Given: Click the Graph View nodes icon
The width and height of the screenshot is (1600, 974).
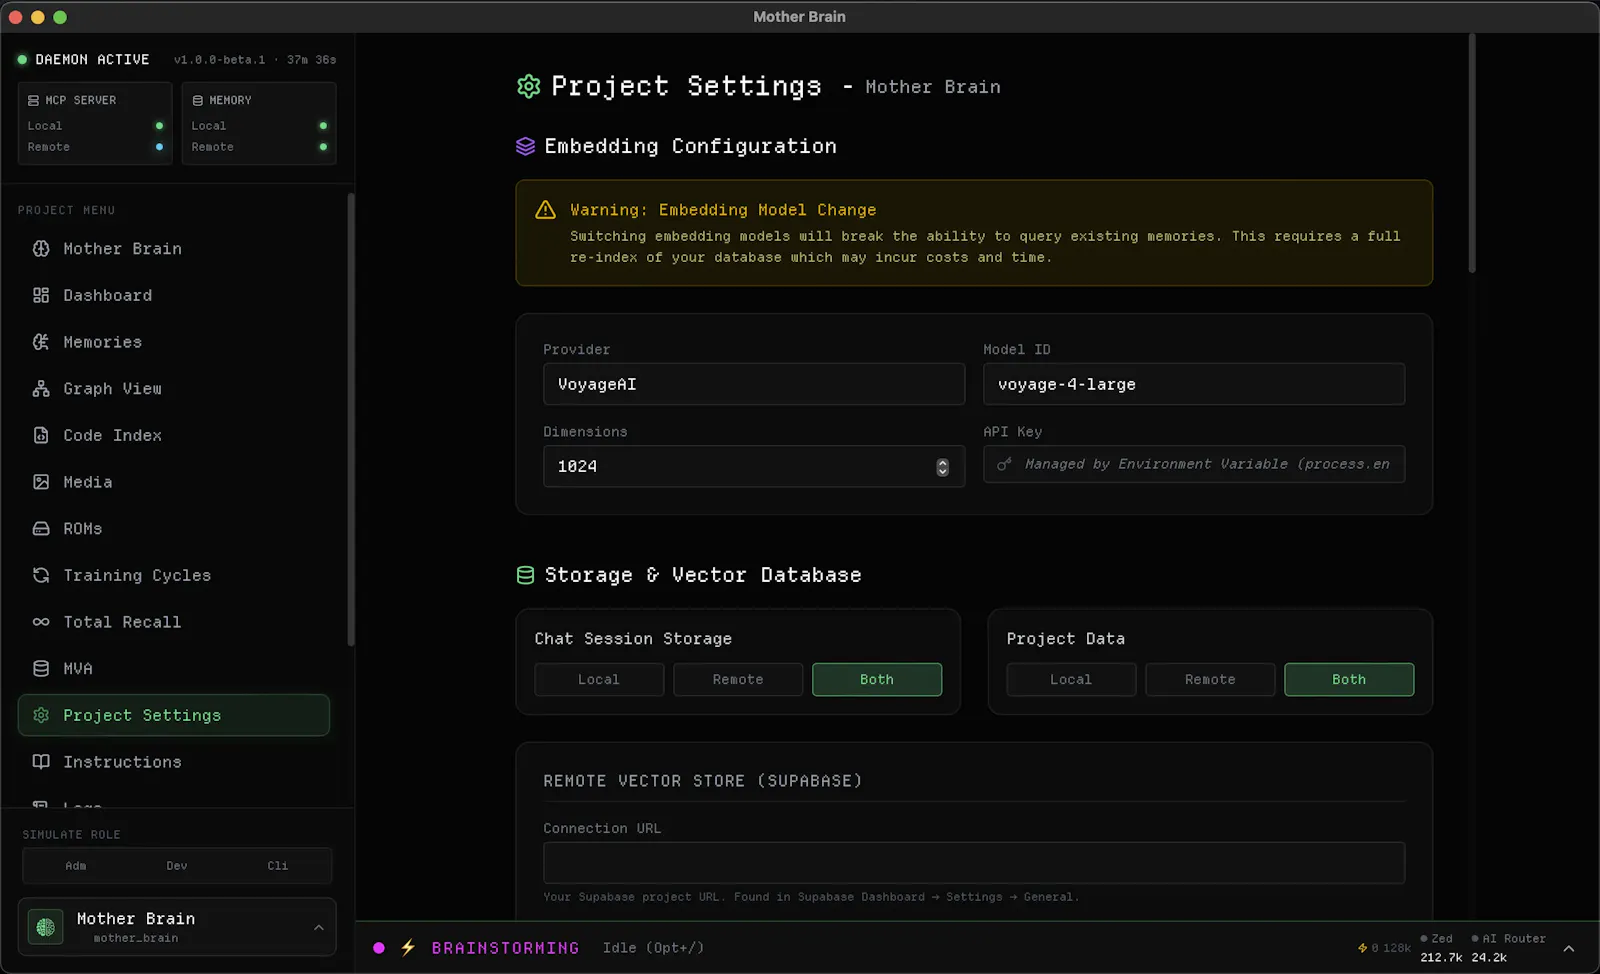Looking at the screenshot, I should coord(41,389).
